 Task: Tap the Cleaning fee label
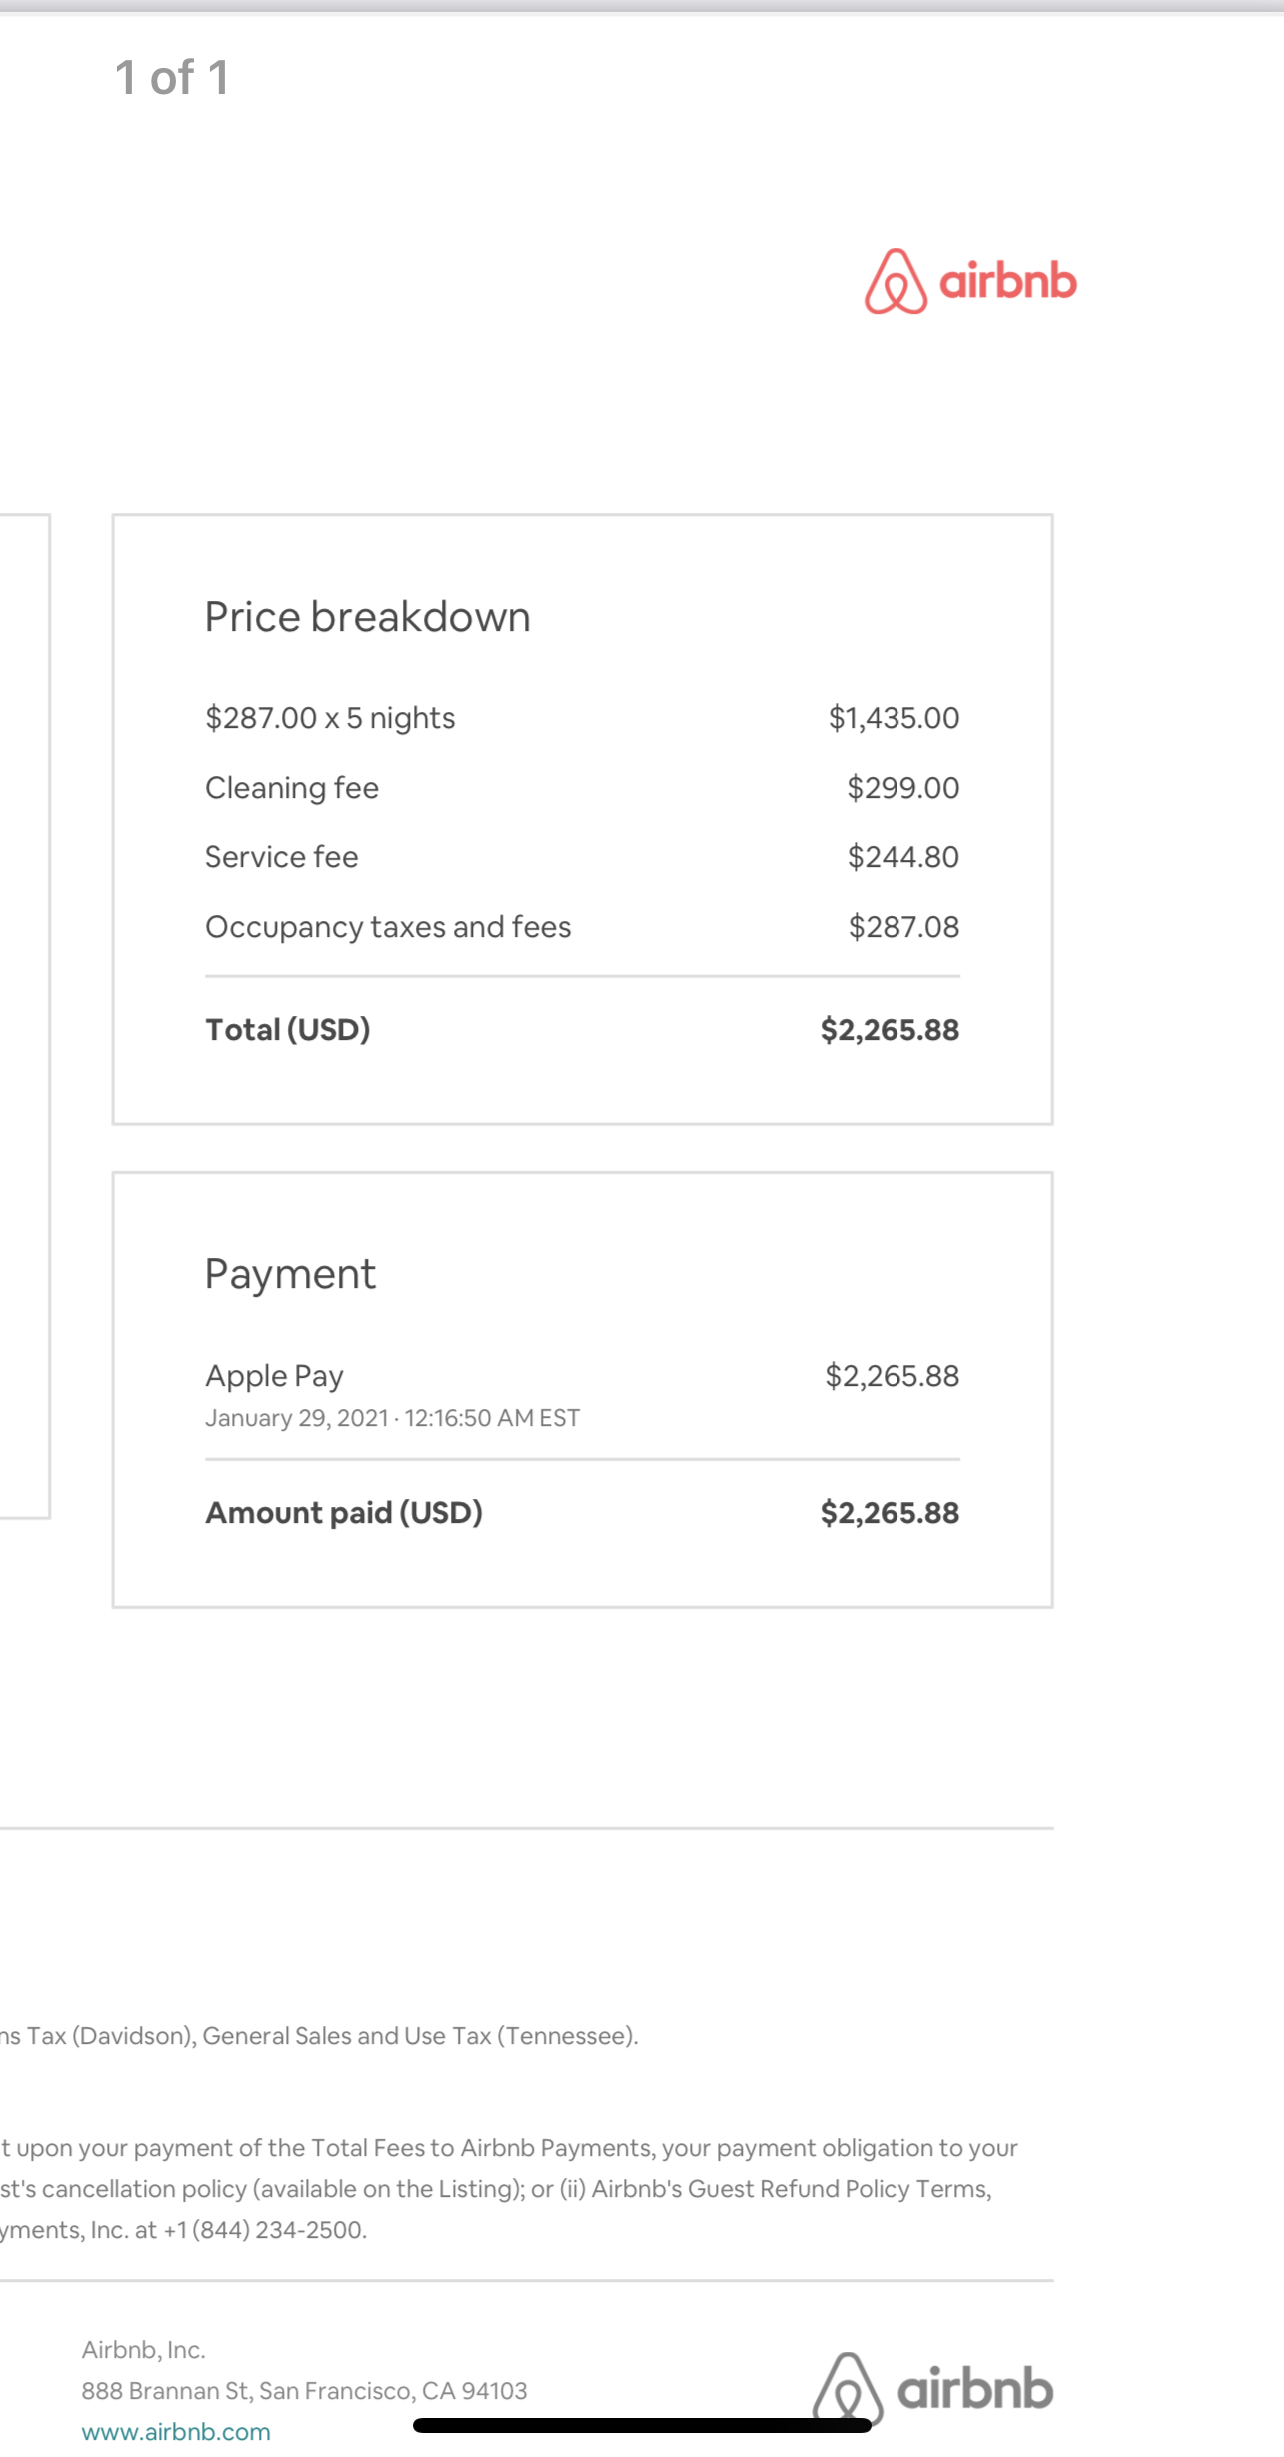tap(292, 788)
